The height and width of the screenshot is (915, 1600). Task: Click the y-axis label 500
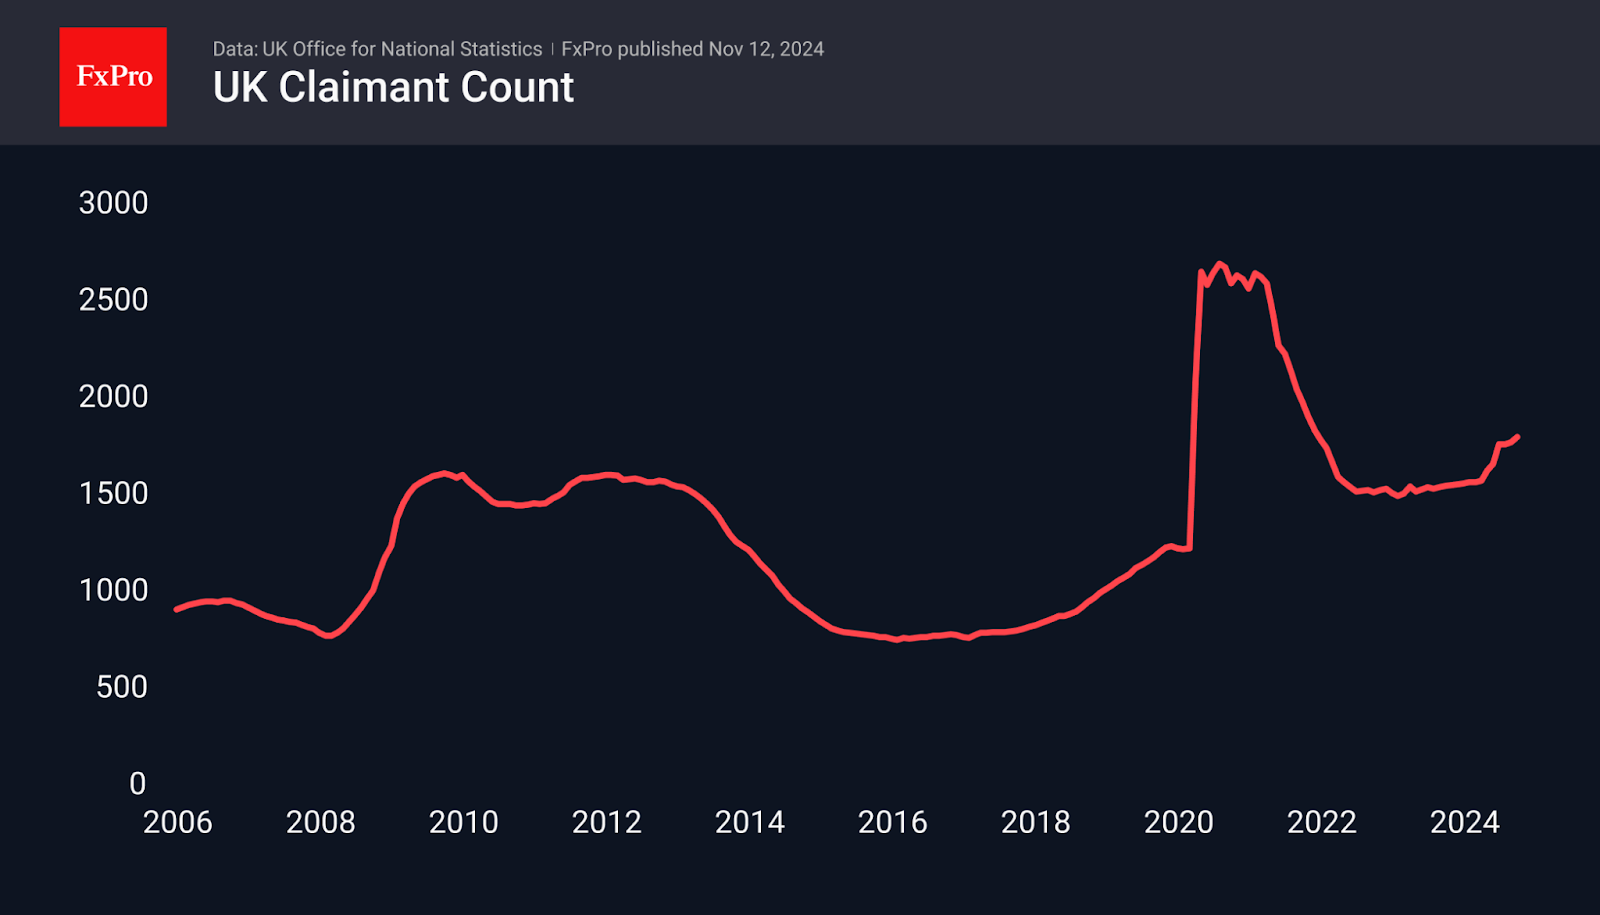tap(122, 688)
